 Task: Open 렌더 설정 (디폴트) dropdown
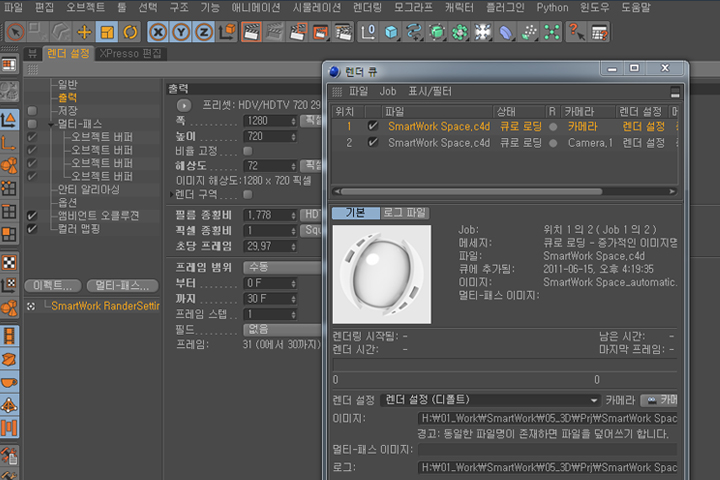(x=490, y=400)
